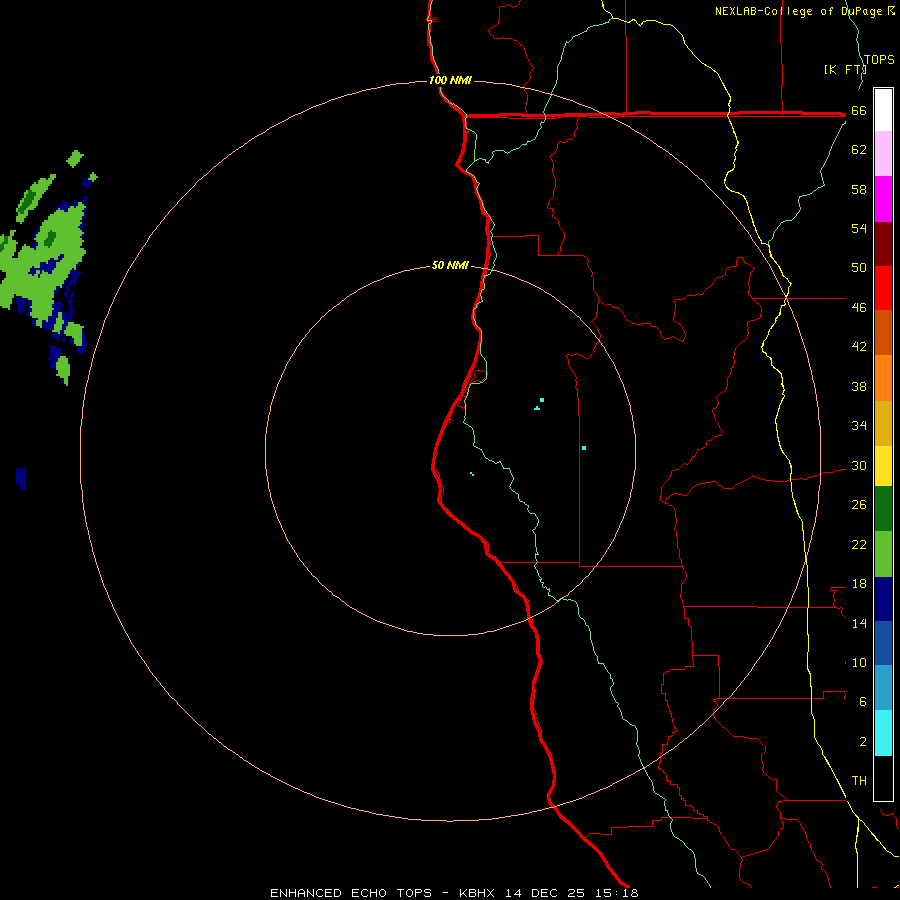
Task: Click the 'KBHX' radar site identifier
Action: point(479,893)
